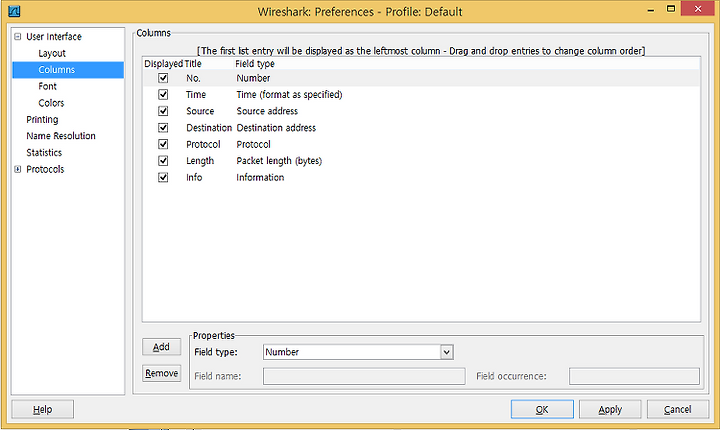The image size is (720, 430).
Task: Select the 'Source' title cell
Action: (x=200, y=111)
